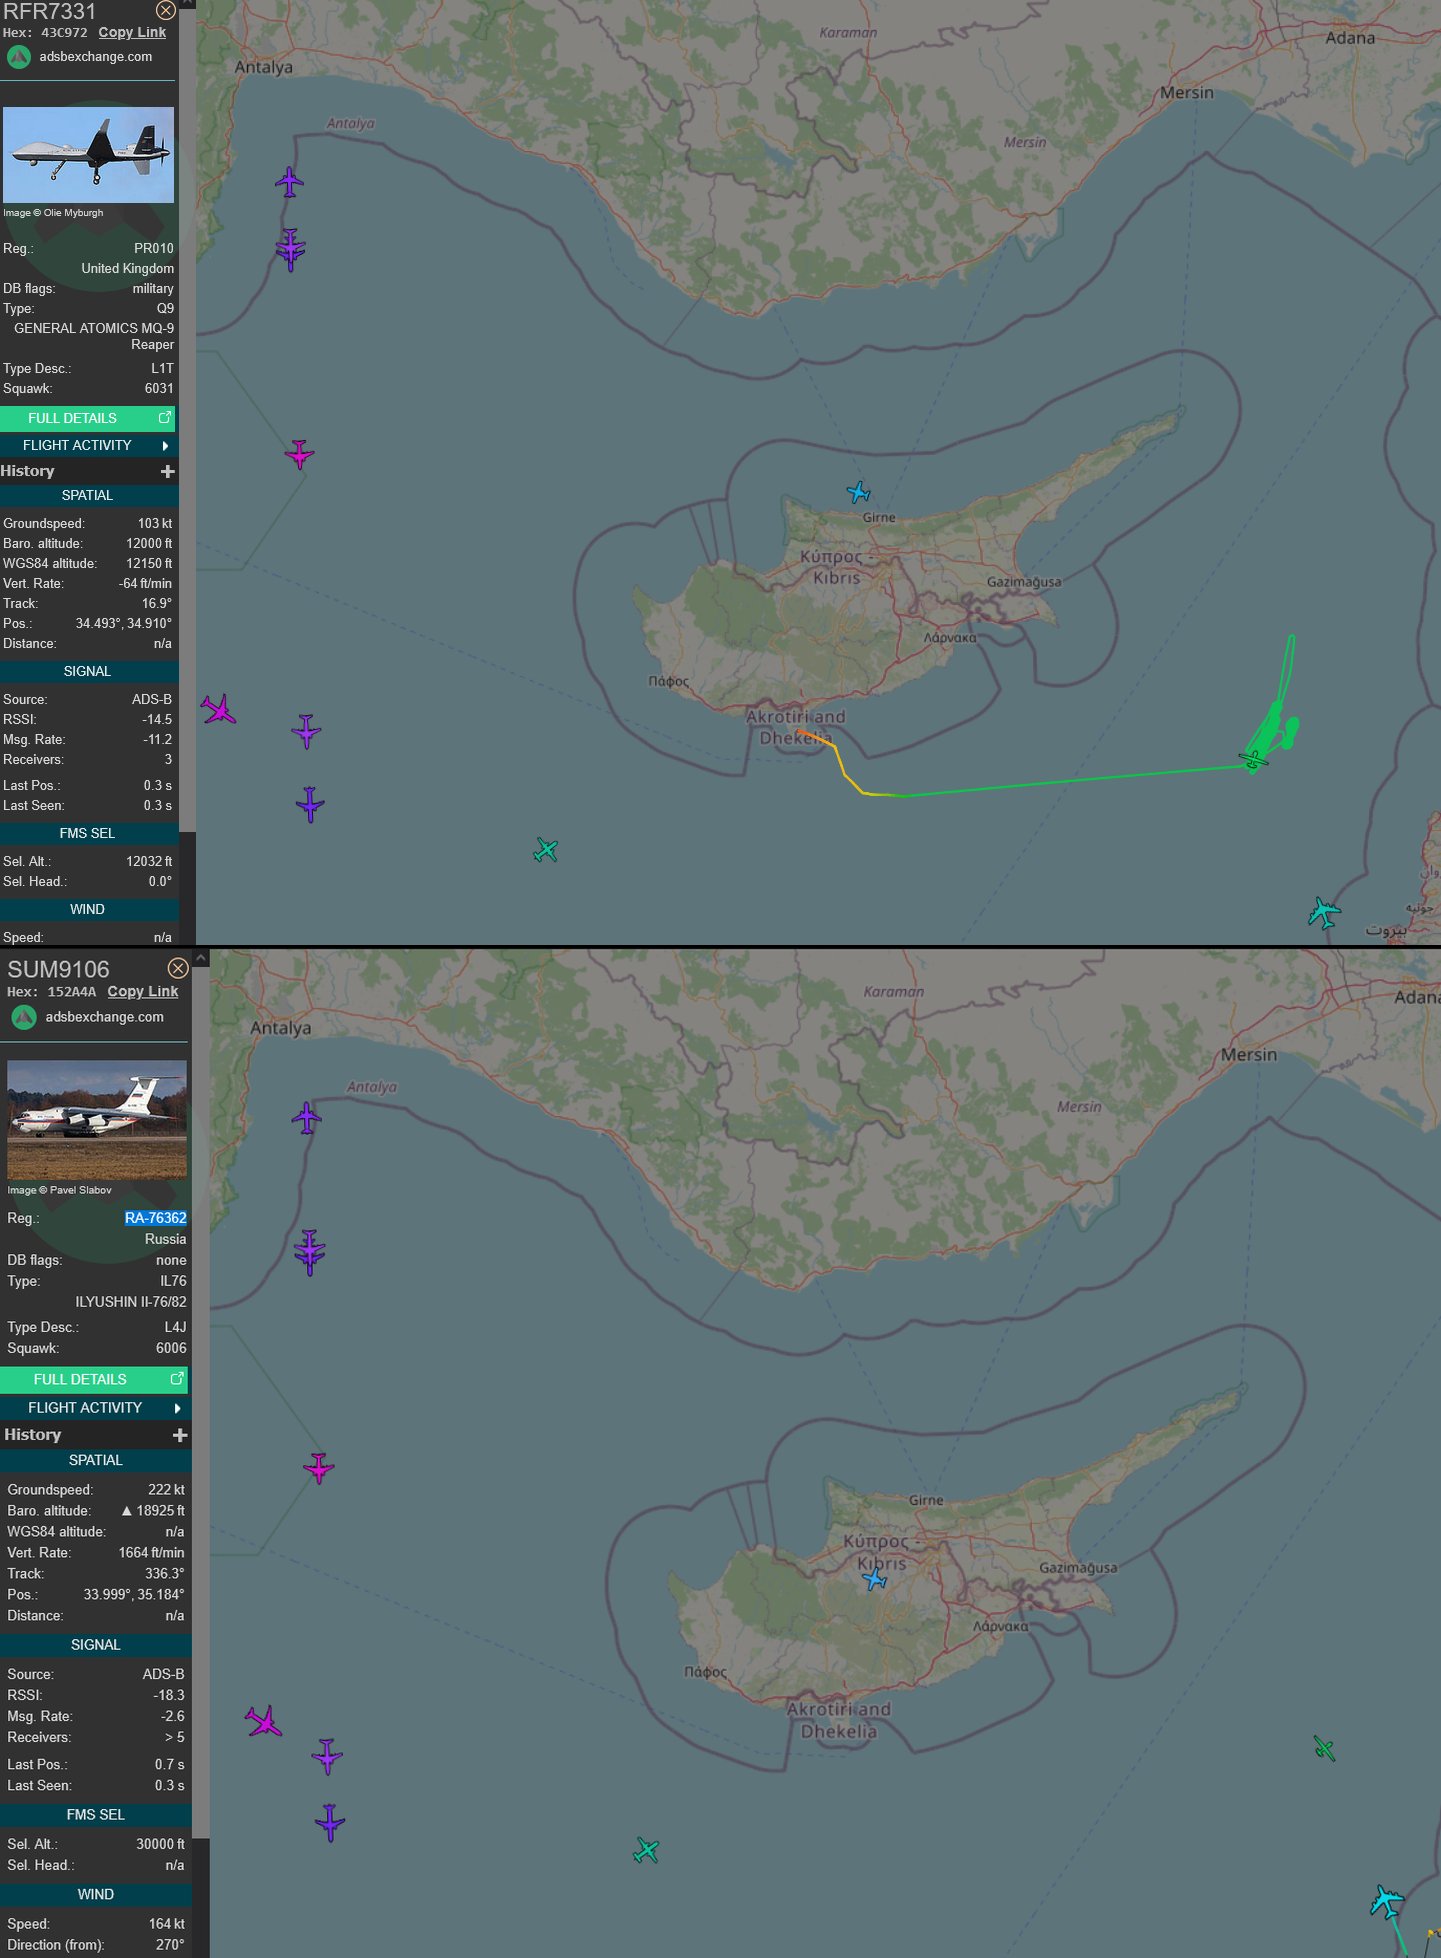Open the external-link icon on RFR7331 Full Details
The width and height of the screenshot is (1441, 1958).
pos(165,417)
